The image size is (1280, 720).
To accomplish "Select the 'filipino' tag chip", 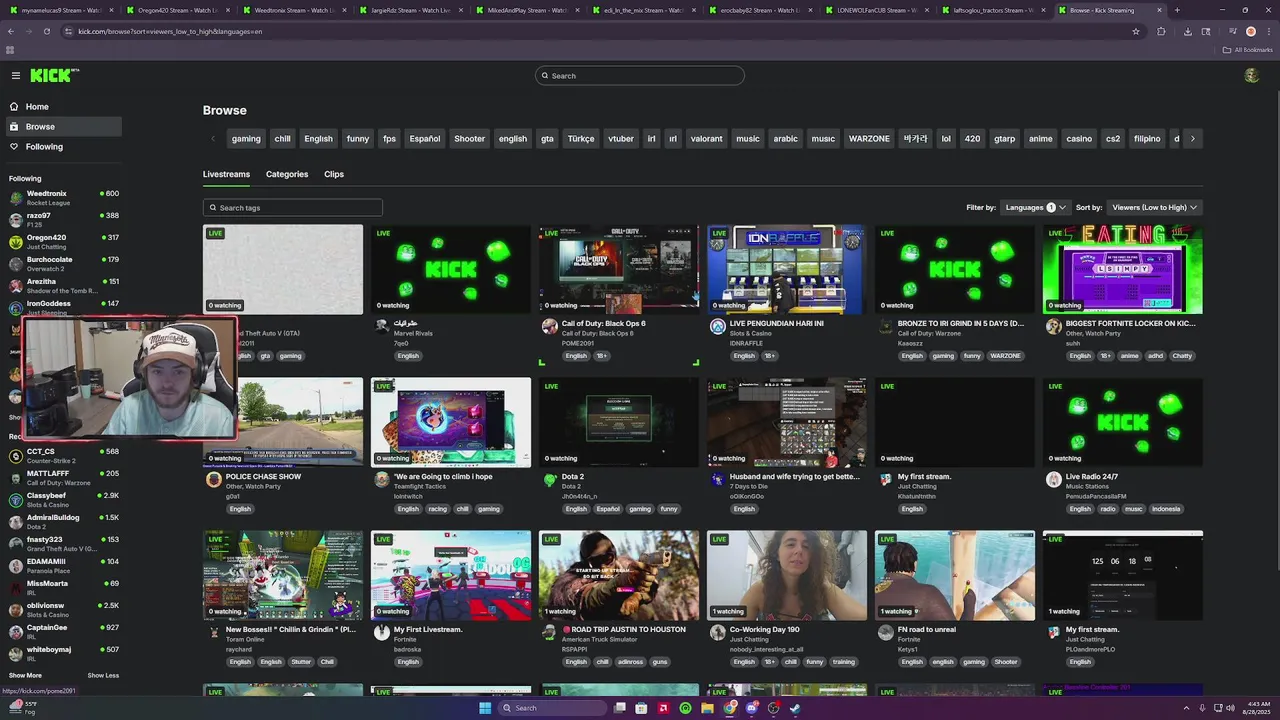I will 1147,139.
